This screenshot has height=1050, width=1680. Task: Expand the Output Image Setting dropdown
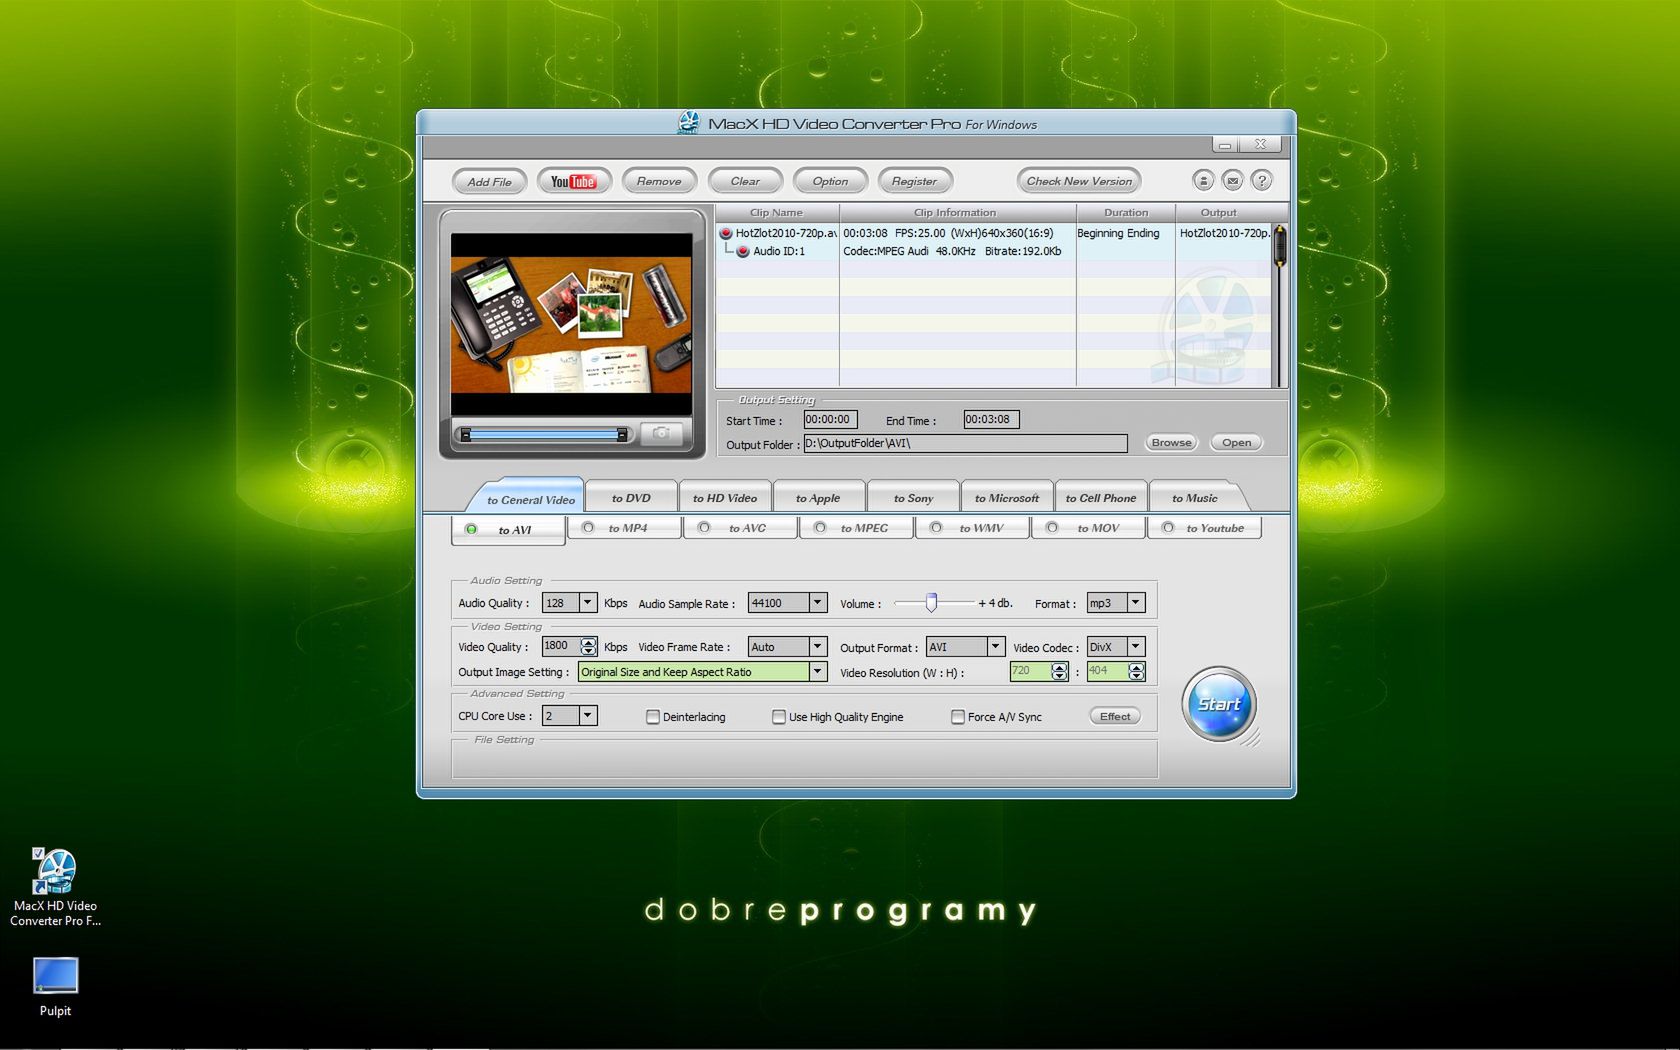(817, 672)
